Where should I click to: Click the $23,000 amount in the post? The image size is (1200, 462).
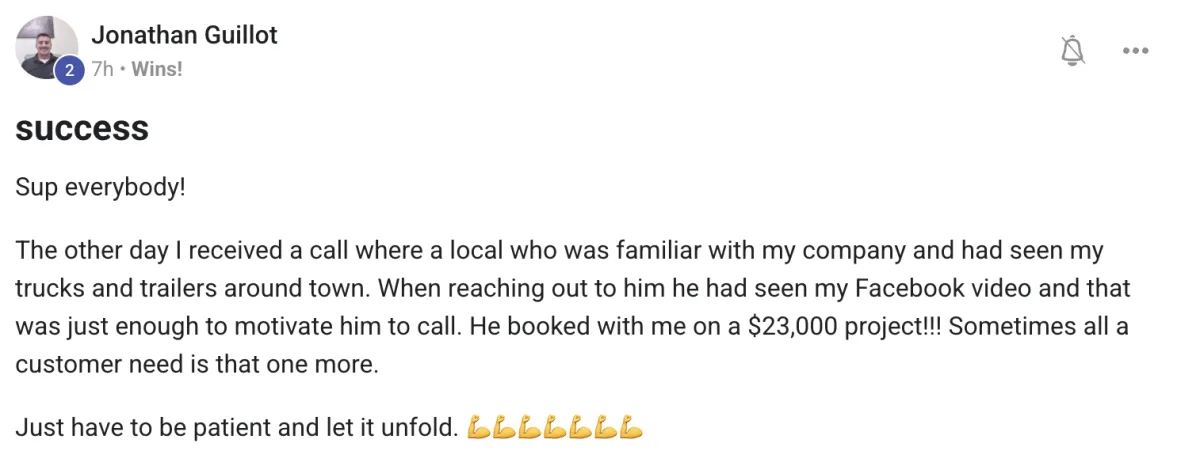[x=790, y=328]
